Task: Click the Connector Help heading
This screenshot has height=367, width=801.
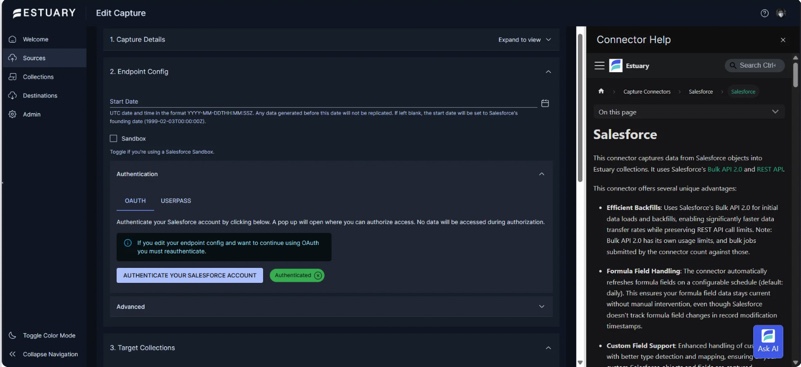Action: point(633,40)
